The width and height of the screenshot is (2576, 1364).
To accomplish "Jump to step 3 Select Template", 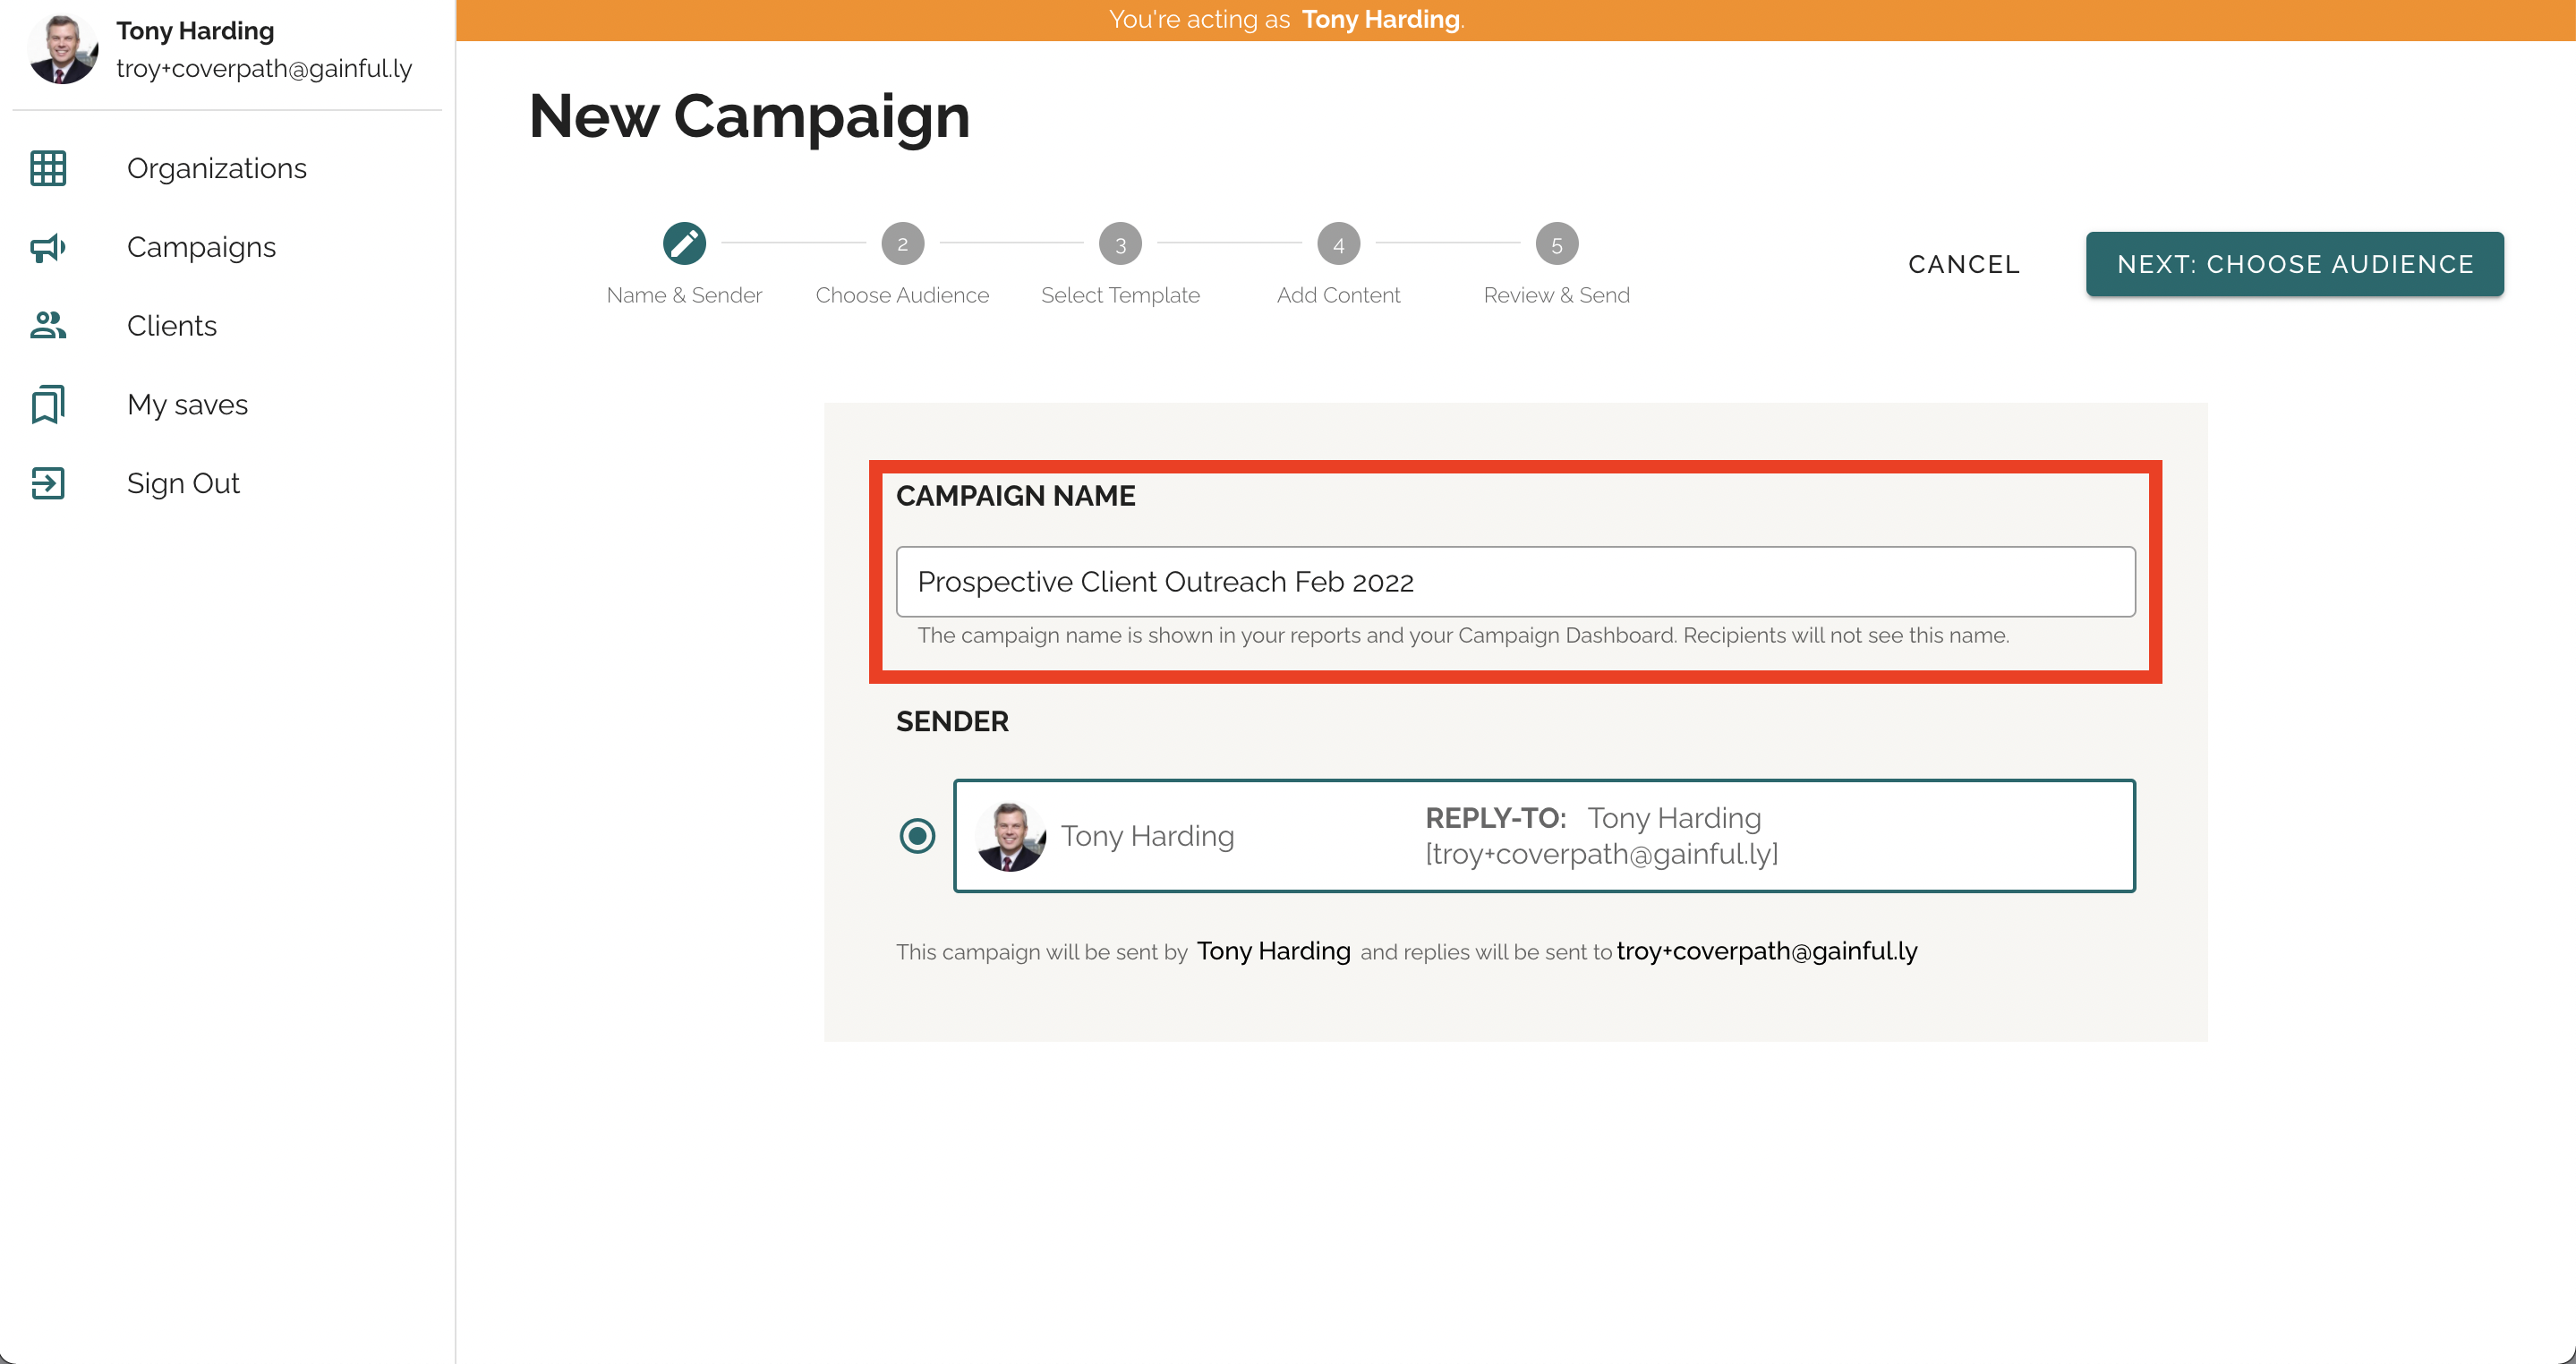I will tap(1120, 244).
